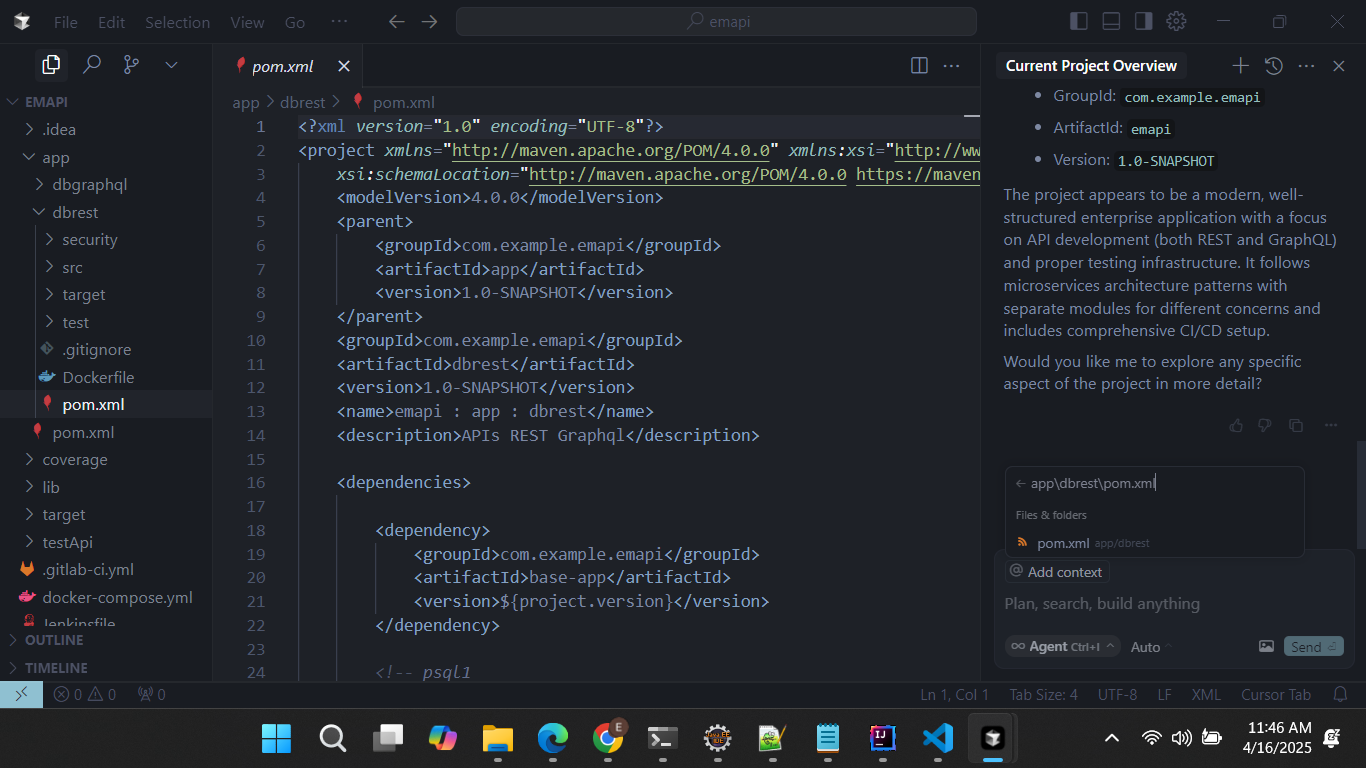Give thumbs up to the response

click(x=1237, y=425)
